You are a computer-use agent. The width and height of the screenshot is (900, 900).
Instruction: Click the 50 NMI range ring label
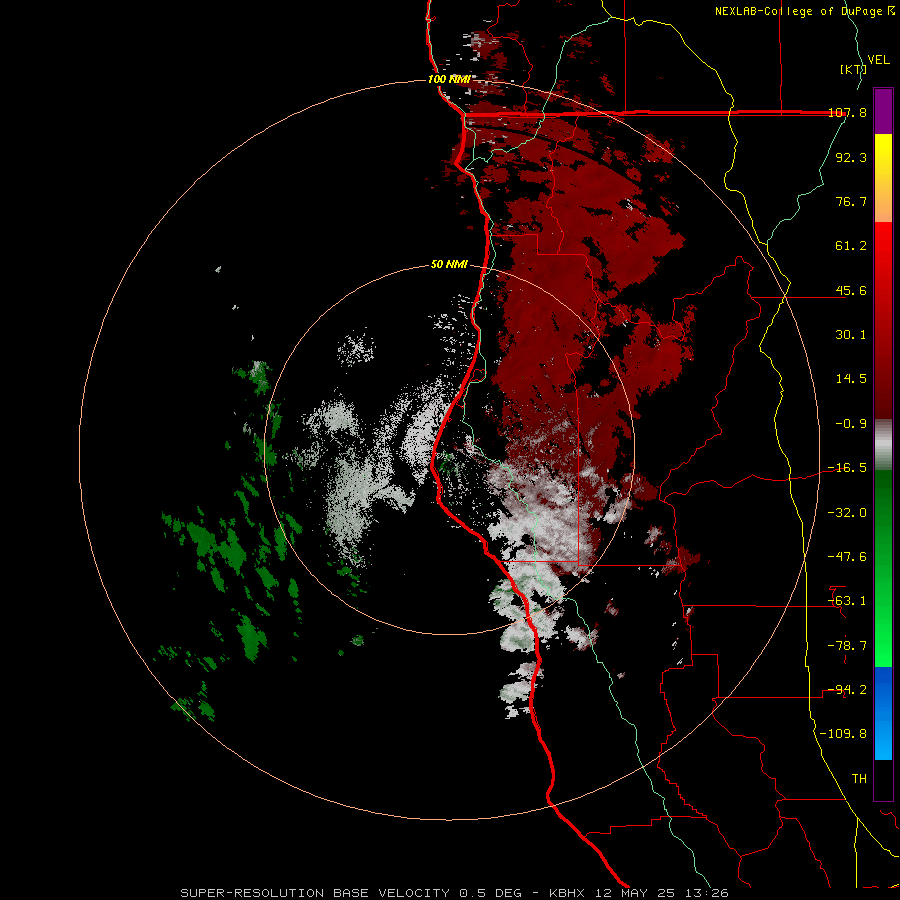(x=449, y=265)
